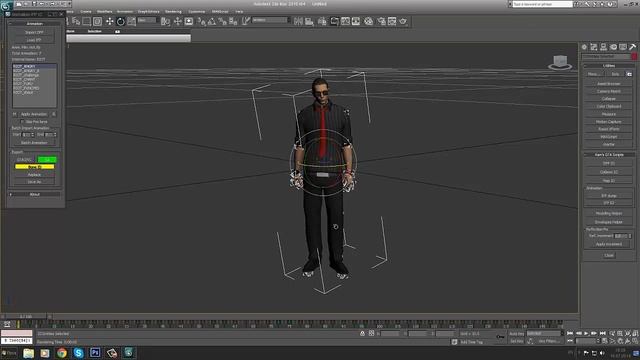Screen dimensions: 640x360
Task: Click the Apply increment button
Action: point(609,244)
